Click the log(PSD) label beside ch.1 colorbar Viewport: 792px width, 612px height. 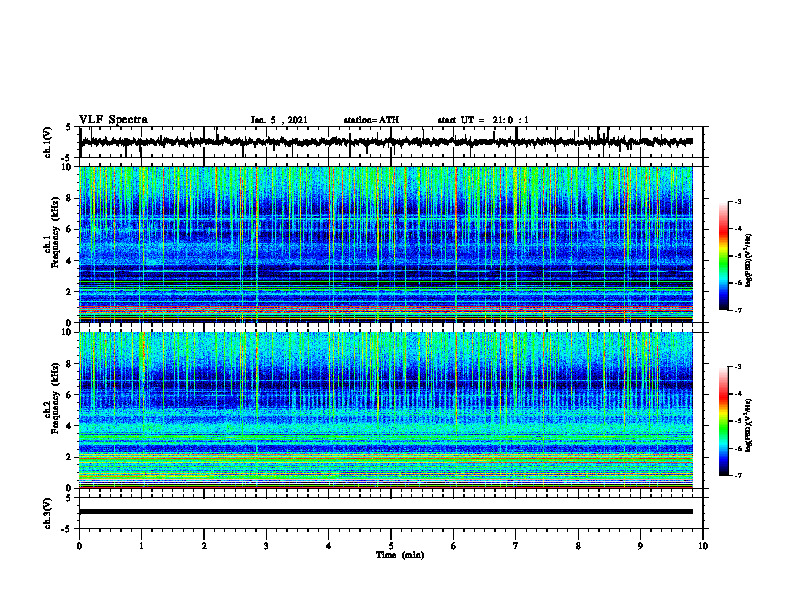coord(749,261)
